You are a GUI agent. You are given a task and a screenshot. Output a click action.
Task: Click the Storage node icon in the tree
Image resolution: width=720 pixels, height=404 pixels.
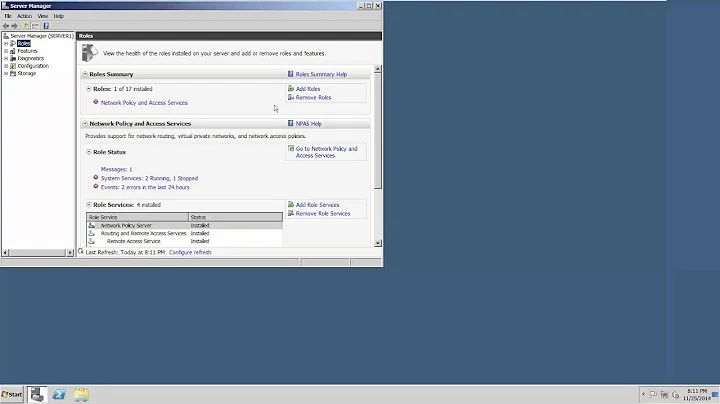(x=13, y=73)
